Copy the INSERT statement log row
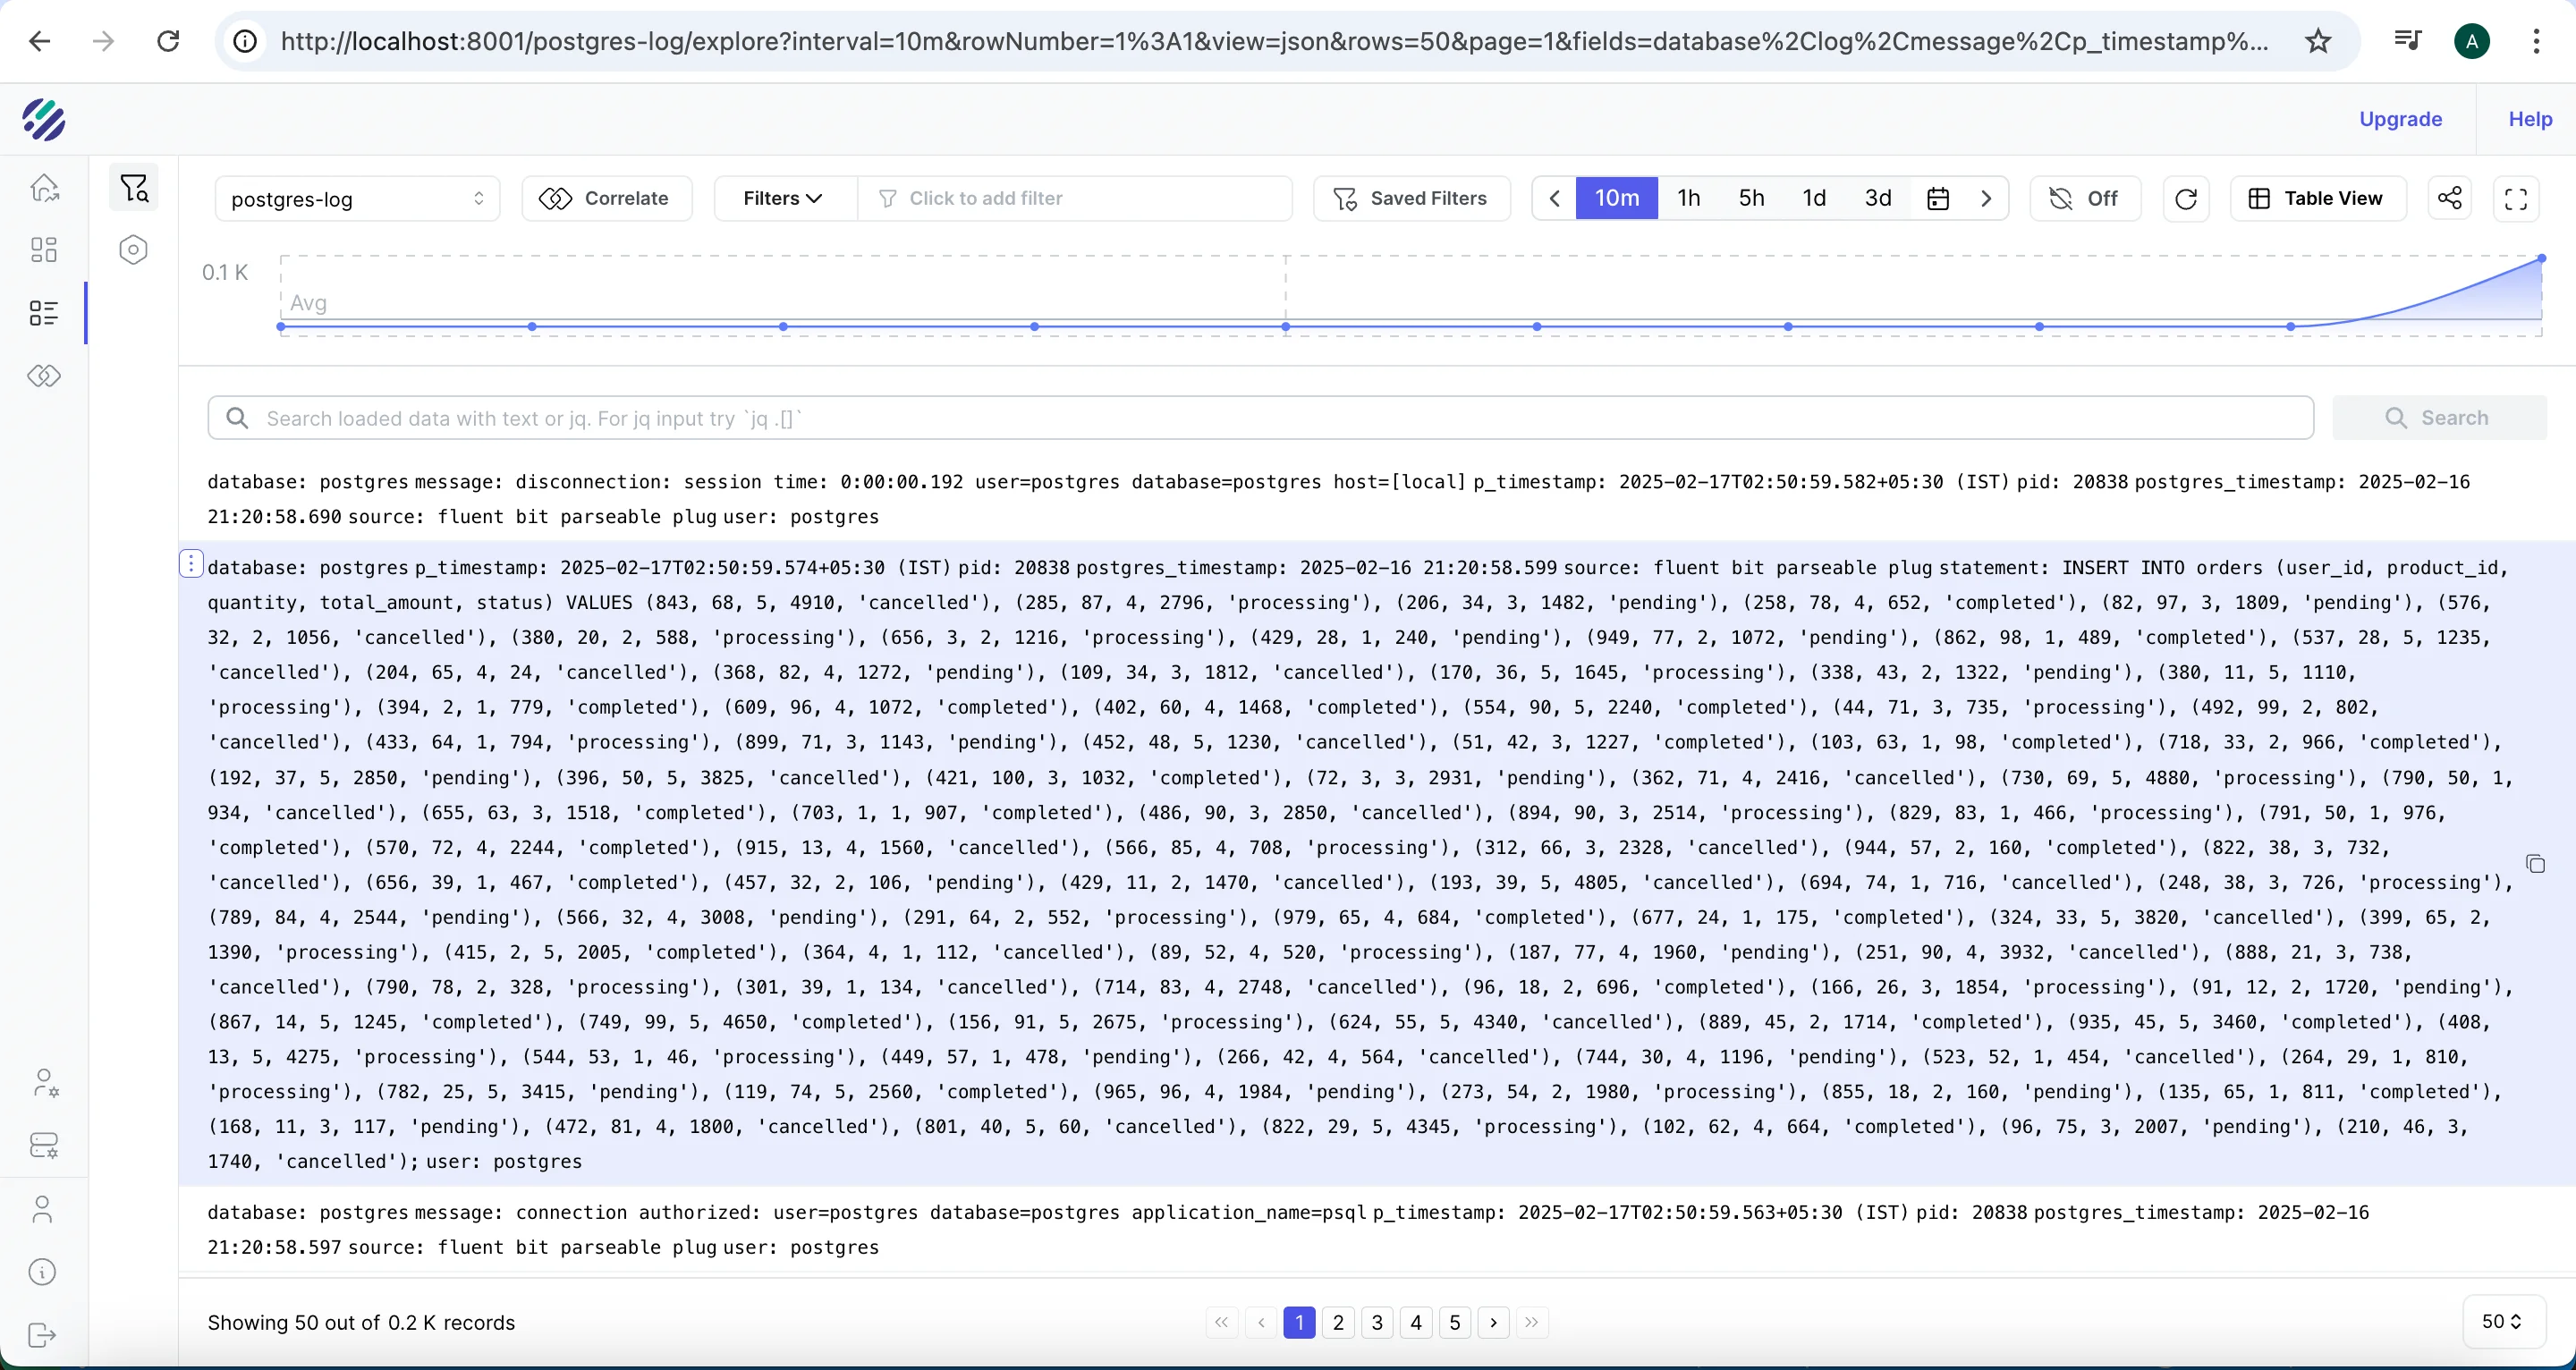This screenshot has width=2576, height=1370. pyautogui.click(x=2534, y=864)
